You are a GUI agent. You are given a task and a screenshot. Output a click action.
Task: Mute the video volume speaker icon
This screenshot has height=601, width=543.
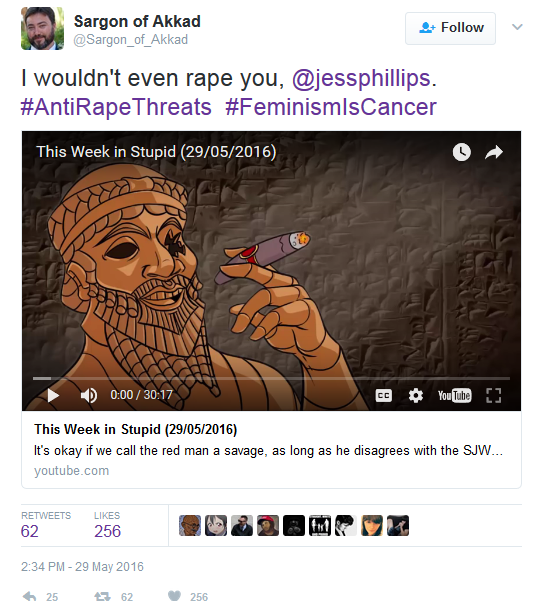(x=89, y=395)
